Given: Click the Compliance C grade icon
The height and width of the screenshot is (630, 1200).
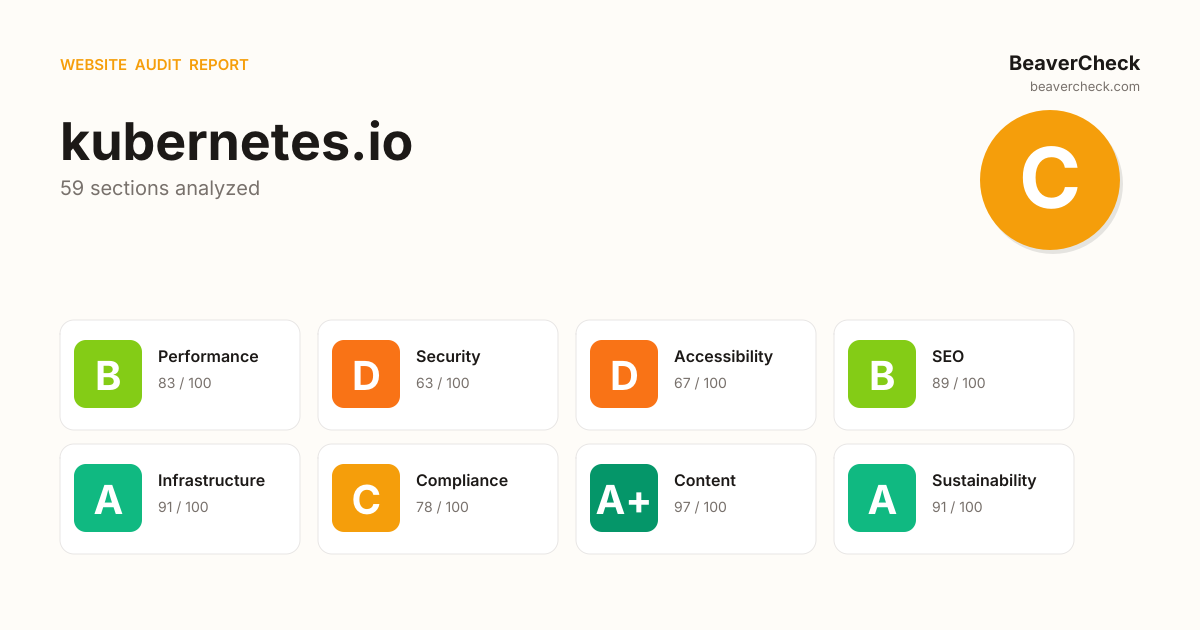Looking at the screenshot, I should point(366,498).
